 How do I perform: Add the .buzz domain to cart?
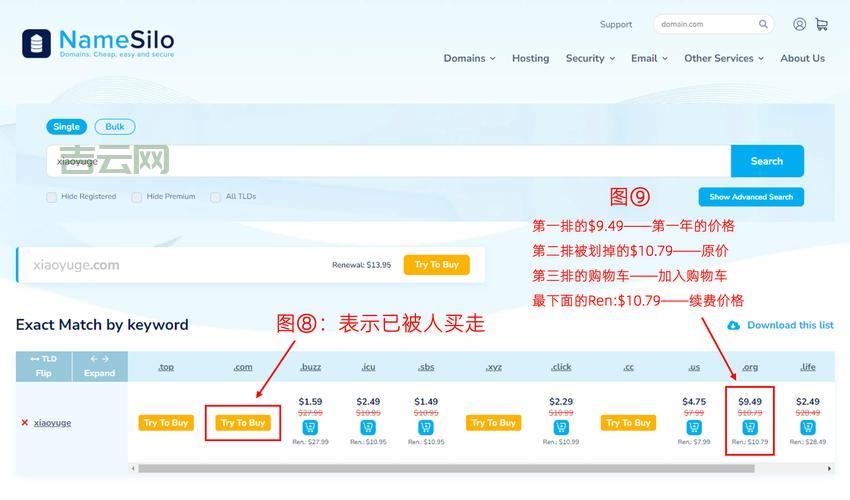[x=310, y=428]
